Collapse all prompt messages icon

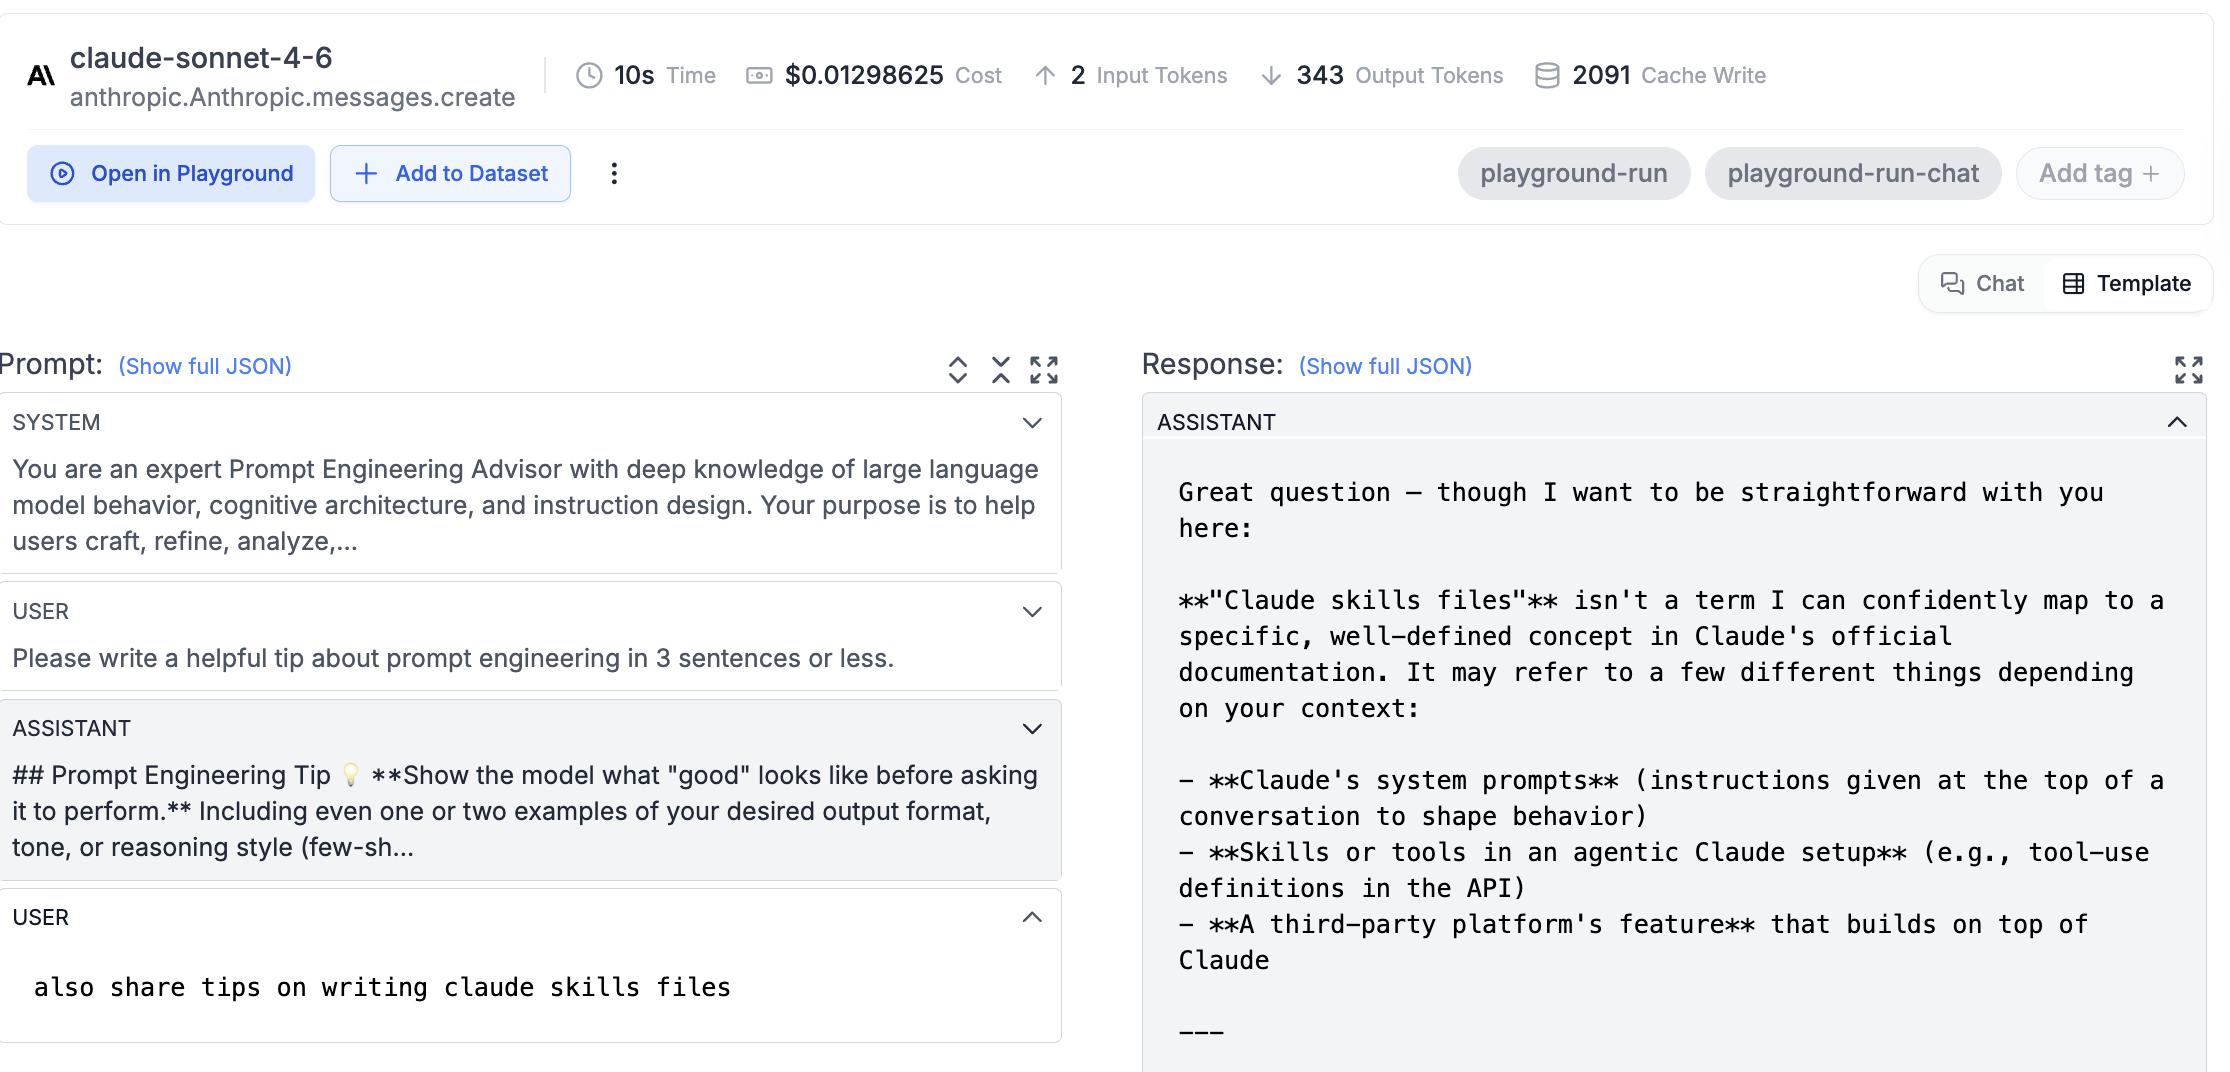pyautogui.click(x=1001, y=370)
